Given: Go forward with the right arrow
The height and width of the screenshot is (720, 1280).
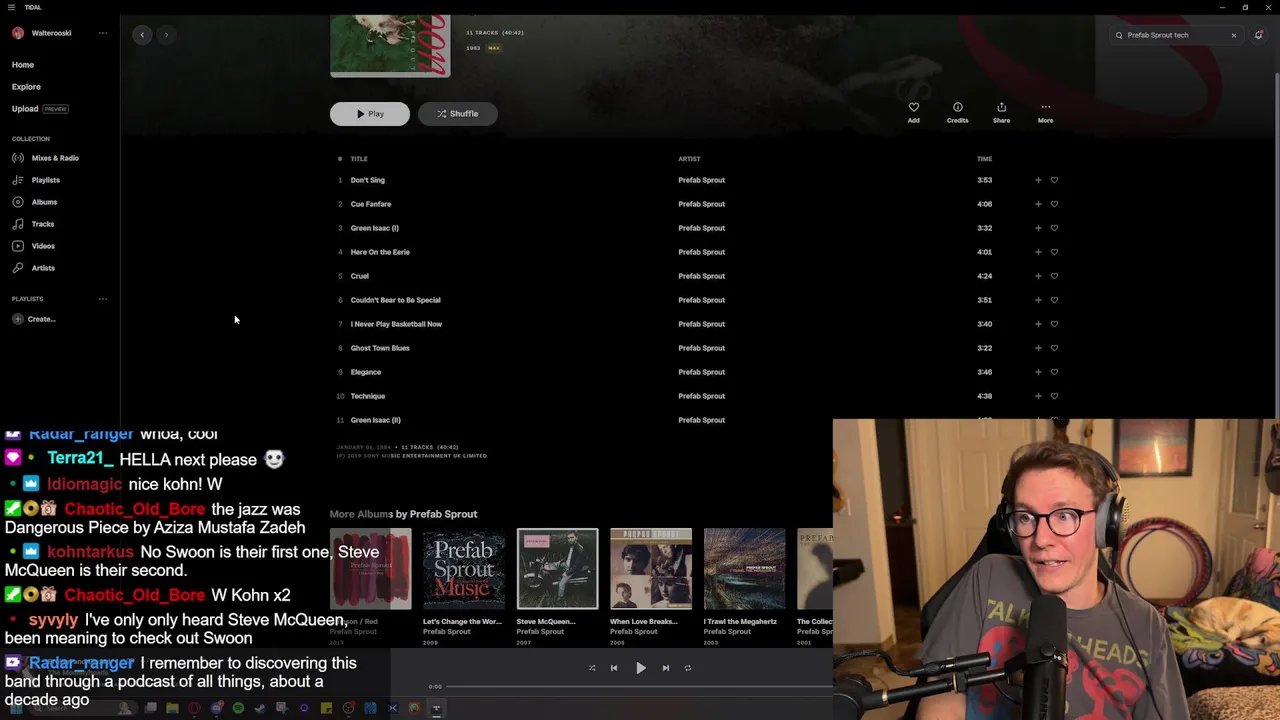Looking at the screenshot, I should 166,35.
